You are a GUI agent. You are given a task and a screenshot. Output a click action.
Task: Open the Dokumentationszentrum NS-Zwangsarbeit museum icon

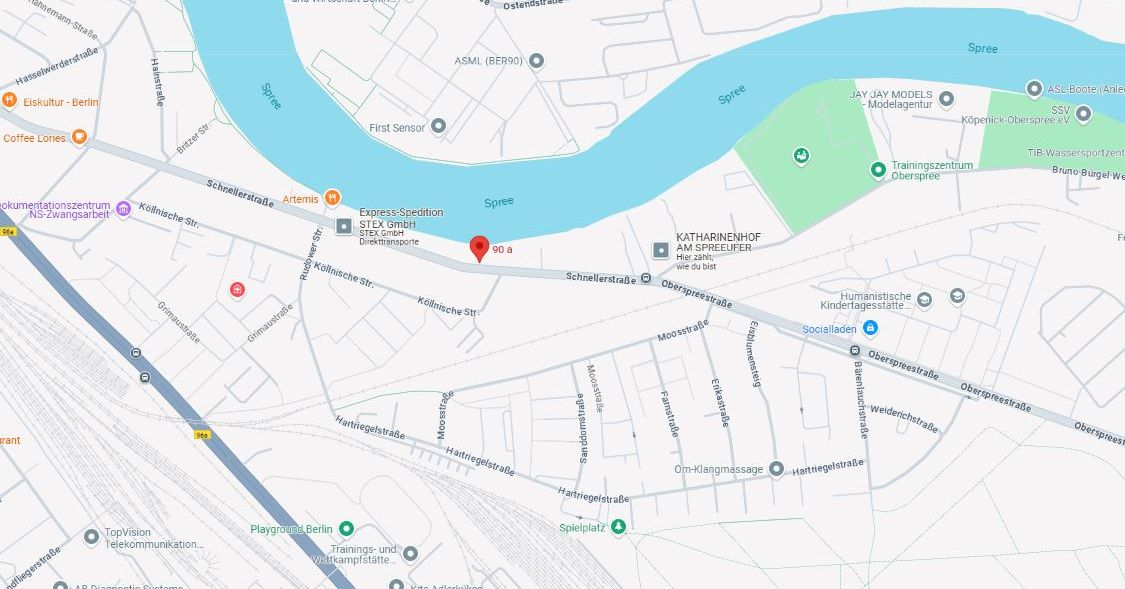click(x=123, y=209)
